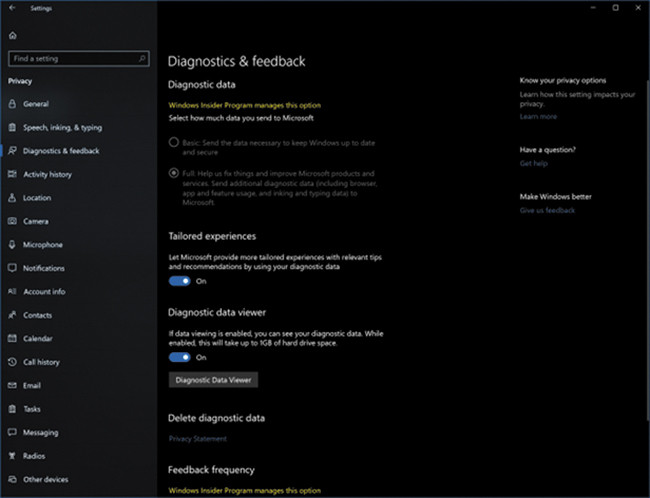This screenshot has height=498, width=650.
Task: Open the Privacy Statement link
Action: point(198,439)
